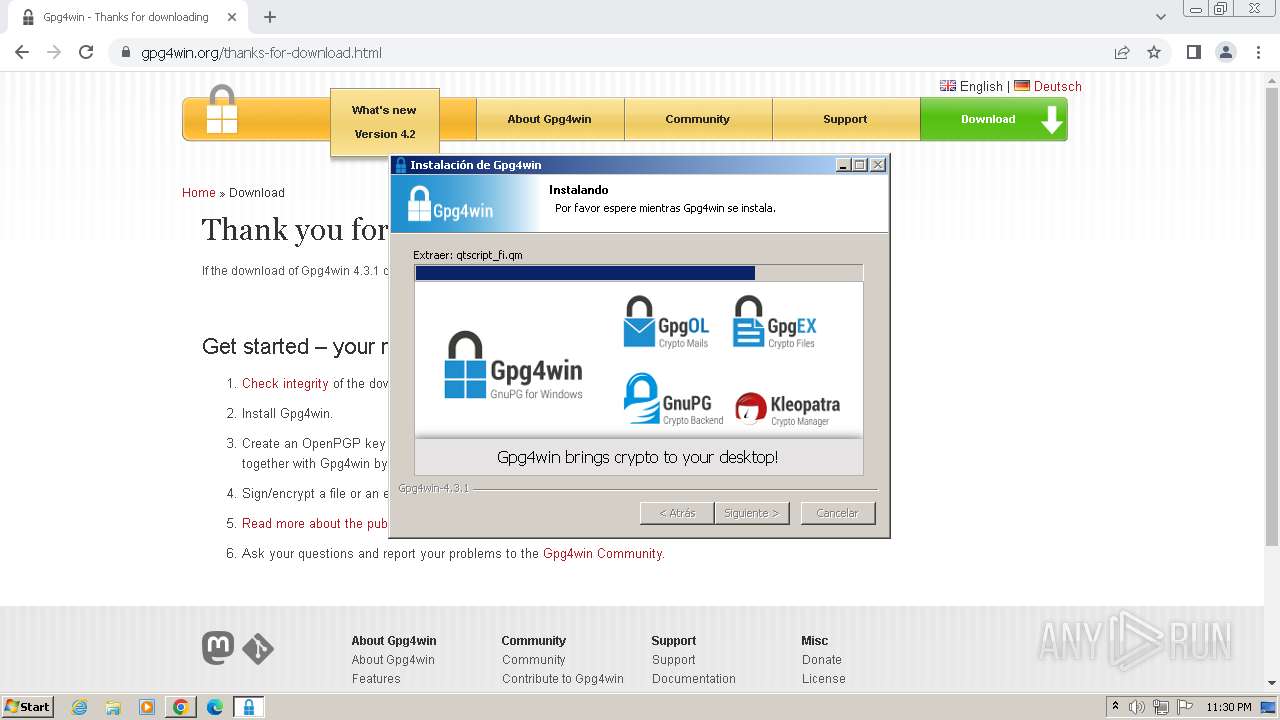Click the installer title bar lock icon

coord(401,165)
